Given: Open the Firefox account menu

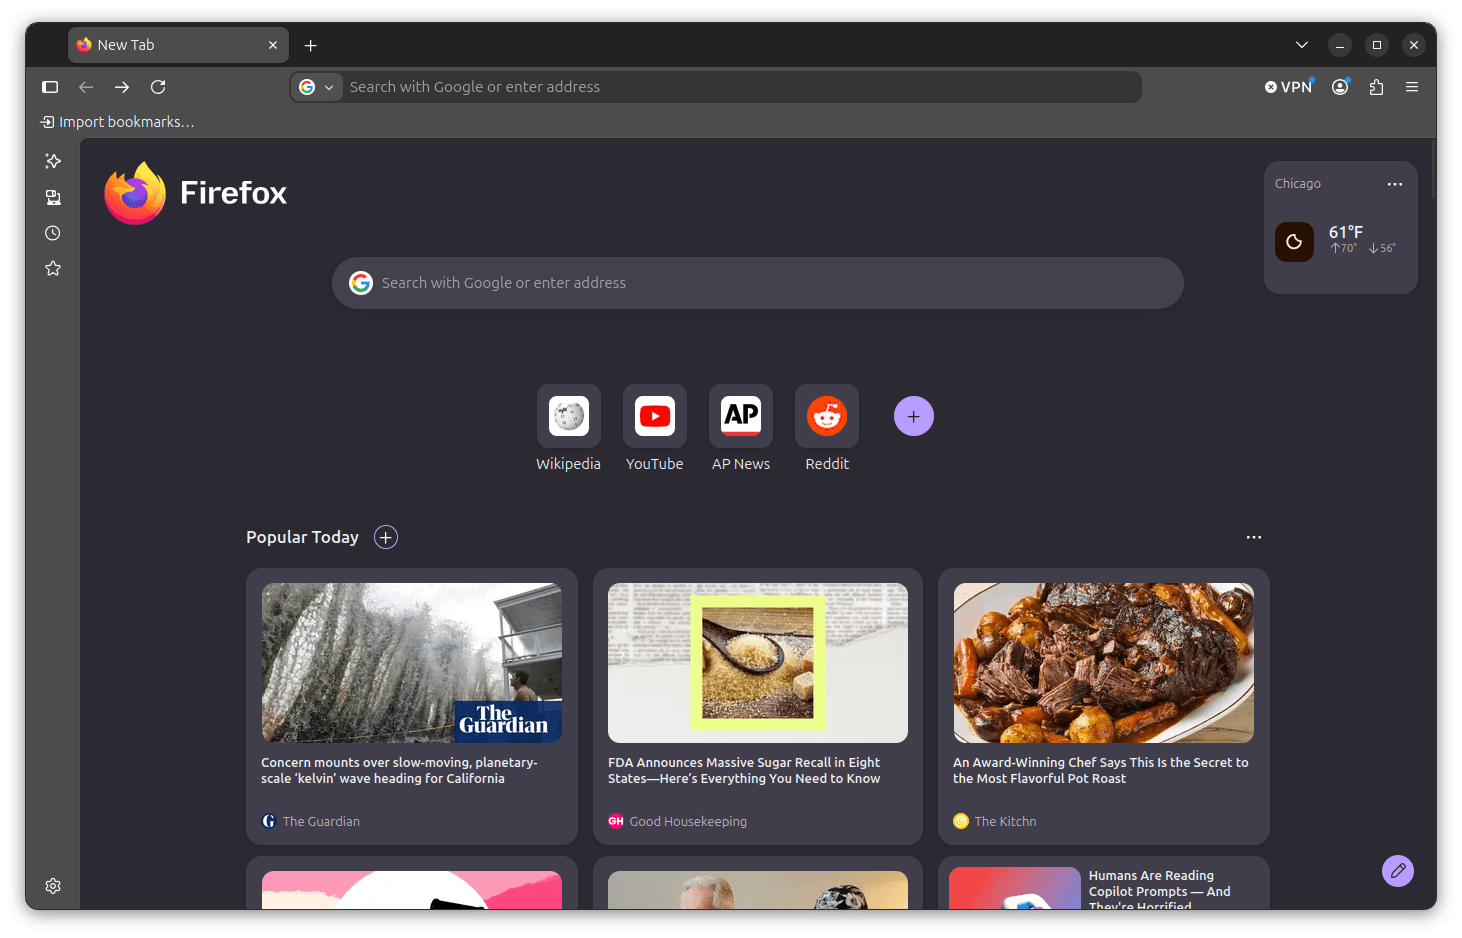Looking at the screenshot, I should (x=1340, y=87).
